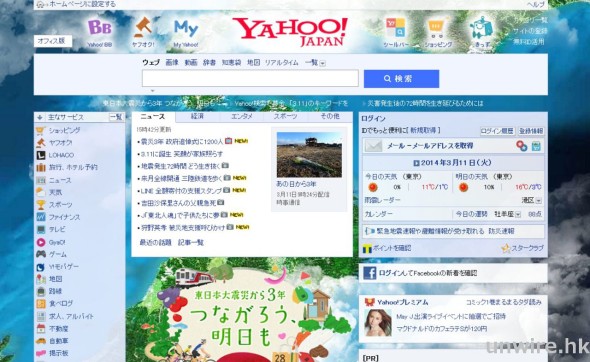
Task: Click the 新規取得 link
Action: 423,131
